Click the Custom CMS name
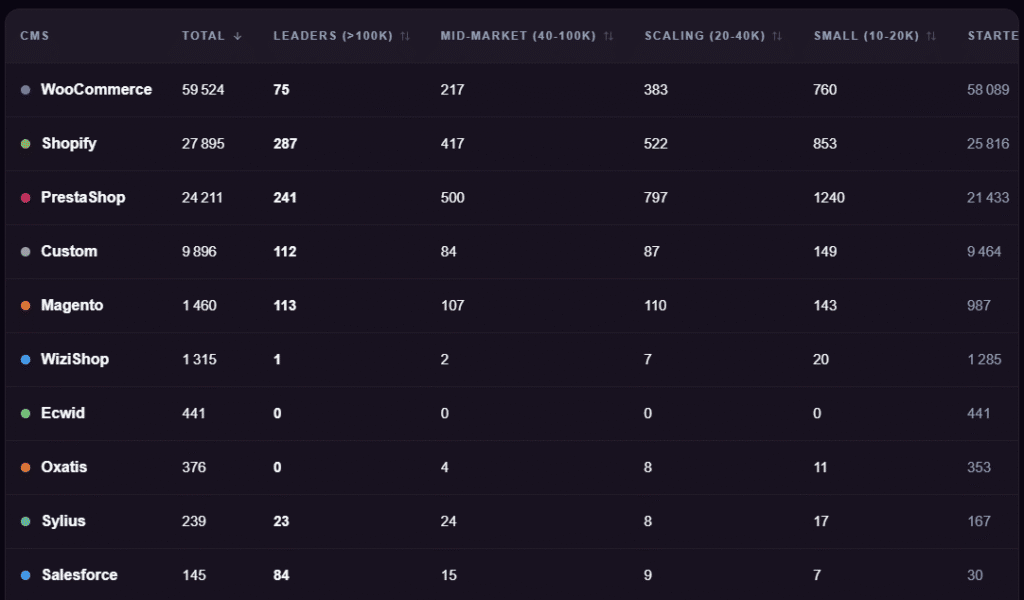Viewport: 1024px width, 600px height. click(69, 252)
